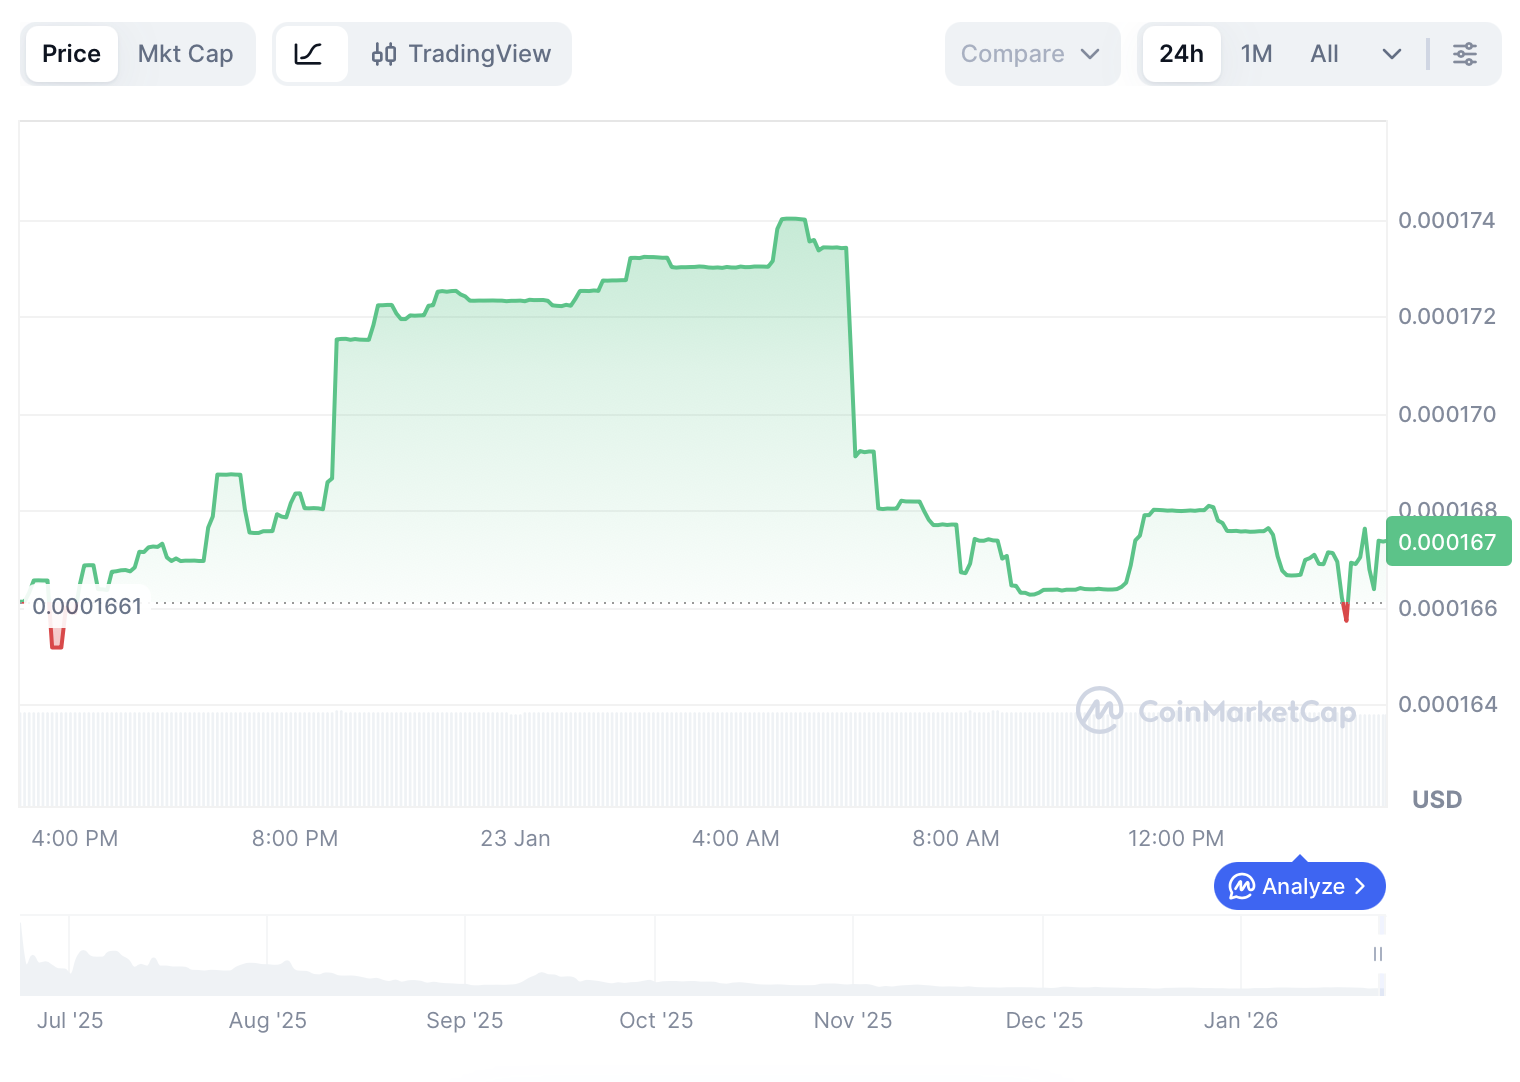The height and width of the screenshot is (1082, 1520).
Task: Expand more time range options chevron
Action: [1391, 54]
